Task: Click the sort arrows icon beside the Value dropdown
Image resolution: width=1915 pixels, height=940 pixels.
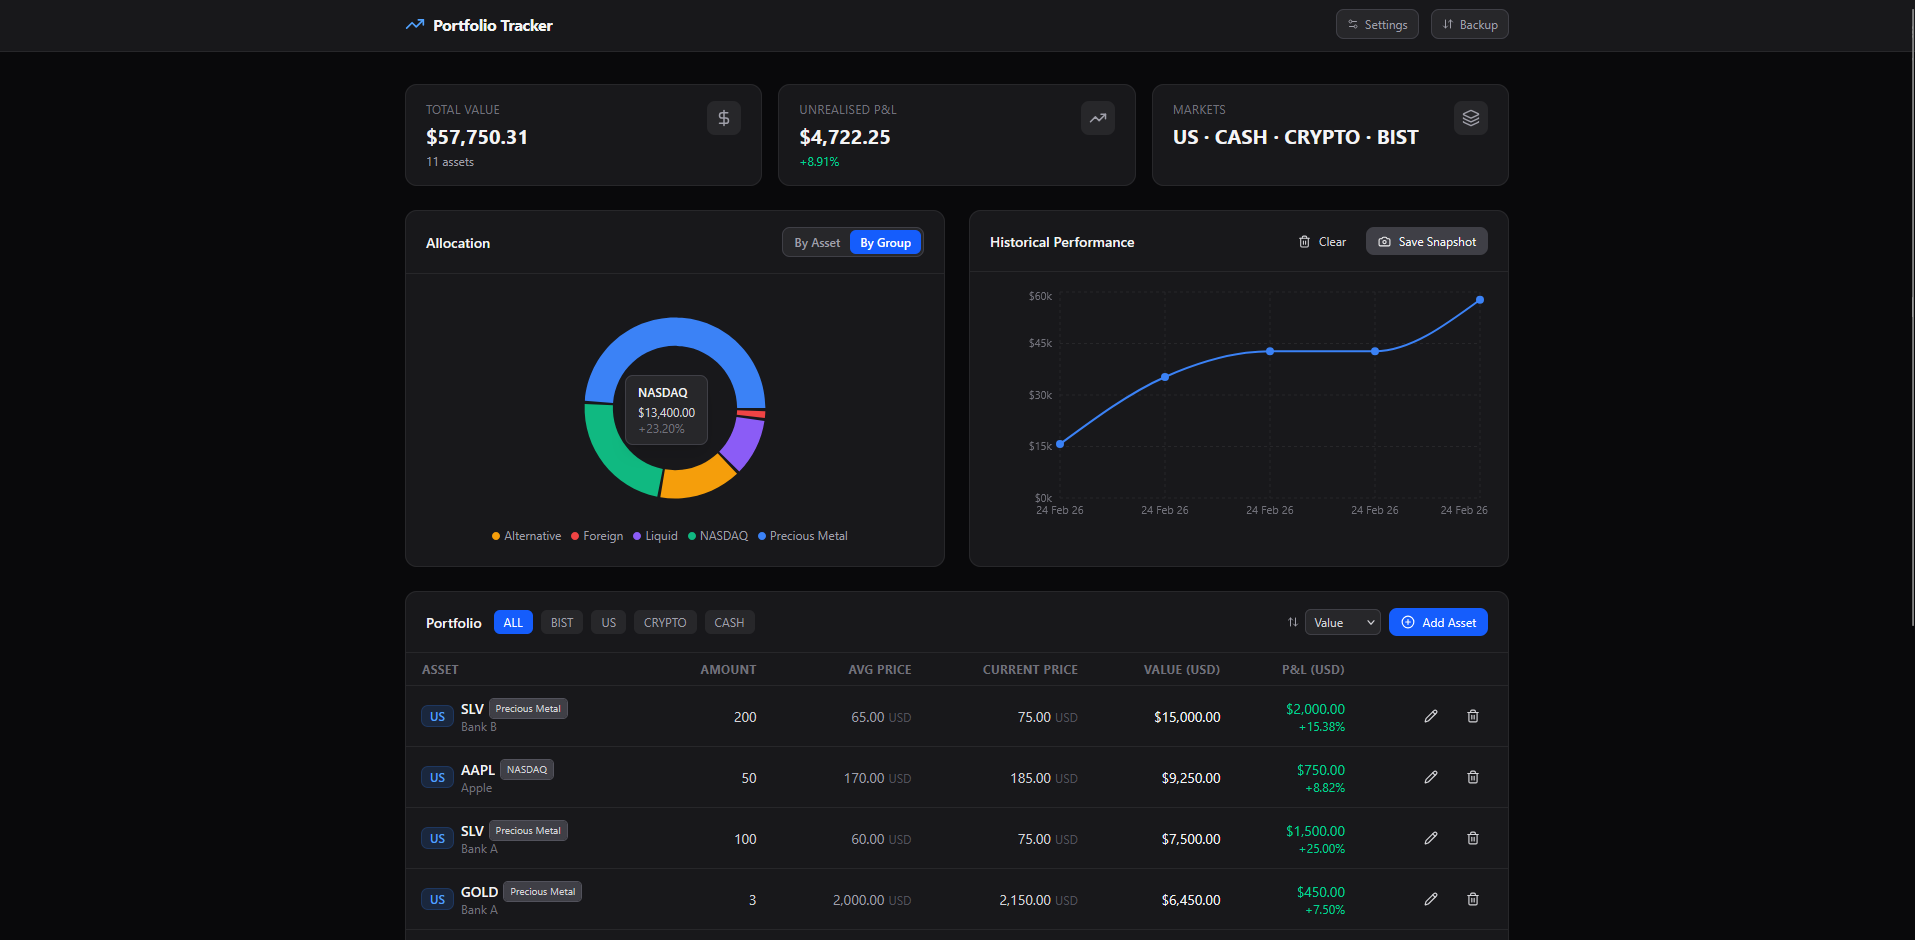Action: [1291, 622]
